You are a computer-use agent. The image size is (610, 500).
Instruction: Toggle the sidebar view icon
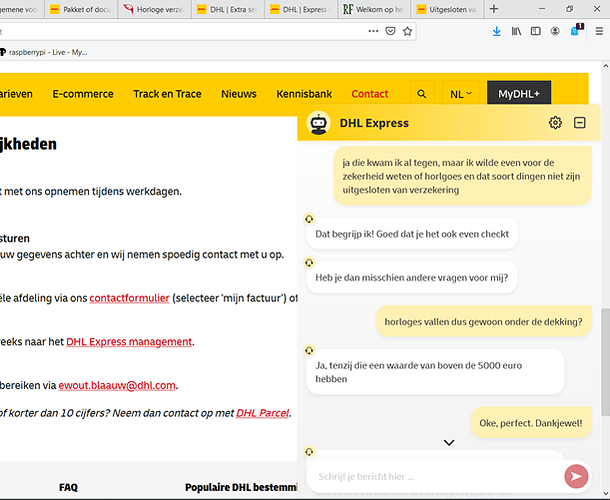click(x=536, y=31)
